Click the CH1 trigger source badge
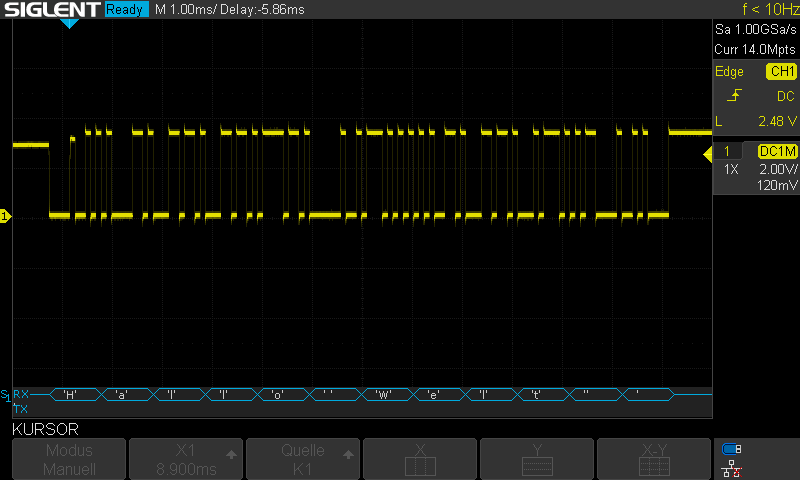800x480 pixels. [x=781, y=71]
